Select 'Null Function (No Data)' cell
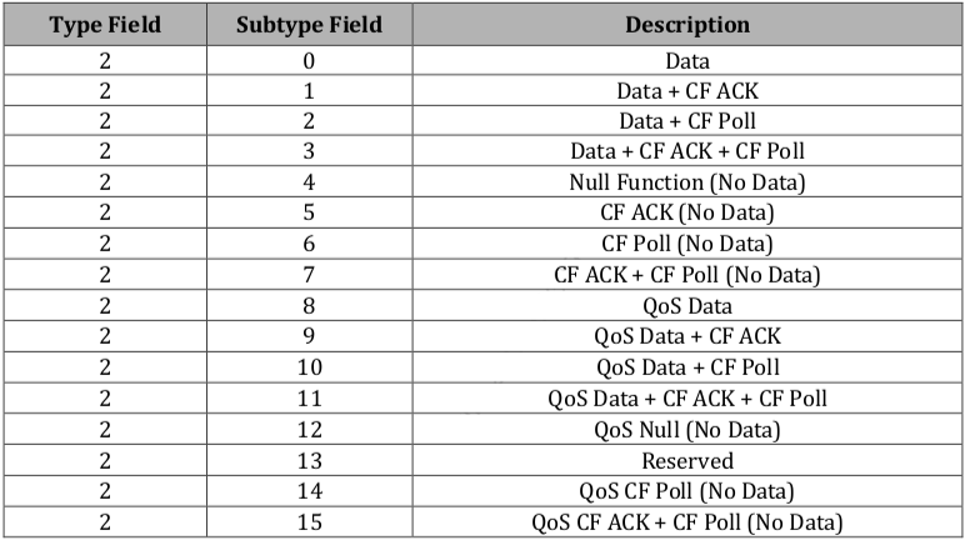This screenshot has height=539, width=964. pyautogui.click(x=687, y=183)
